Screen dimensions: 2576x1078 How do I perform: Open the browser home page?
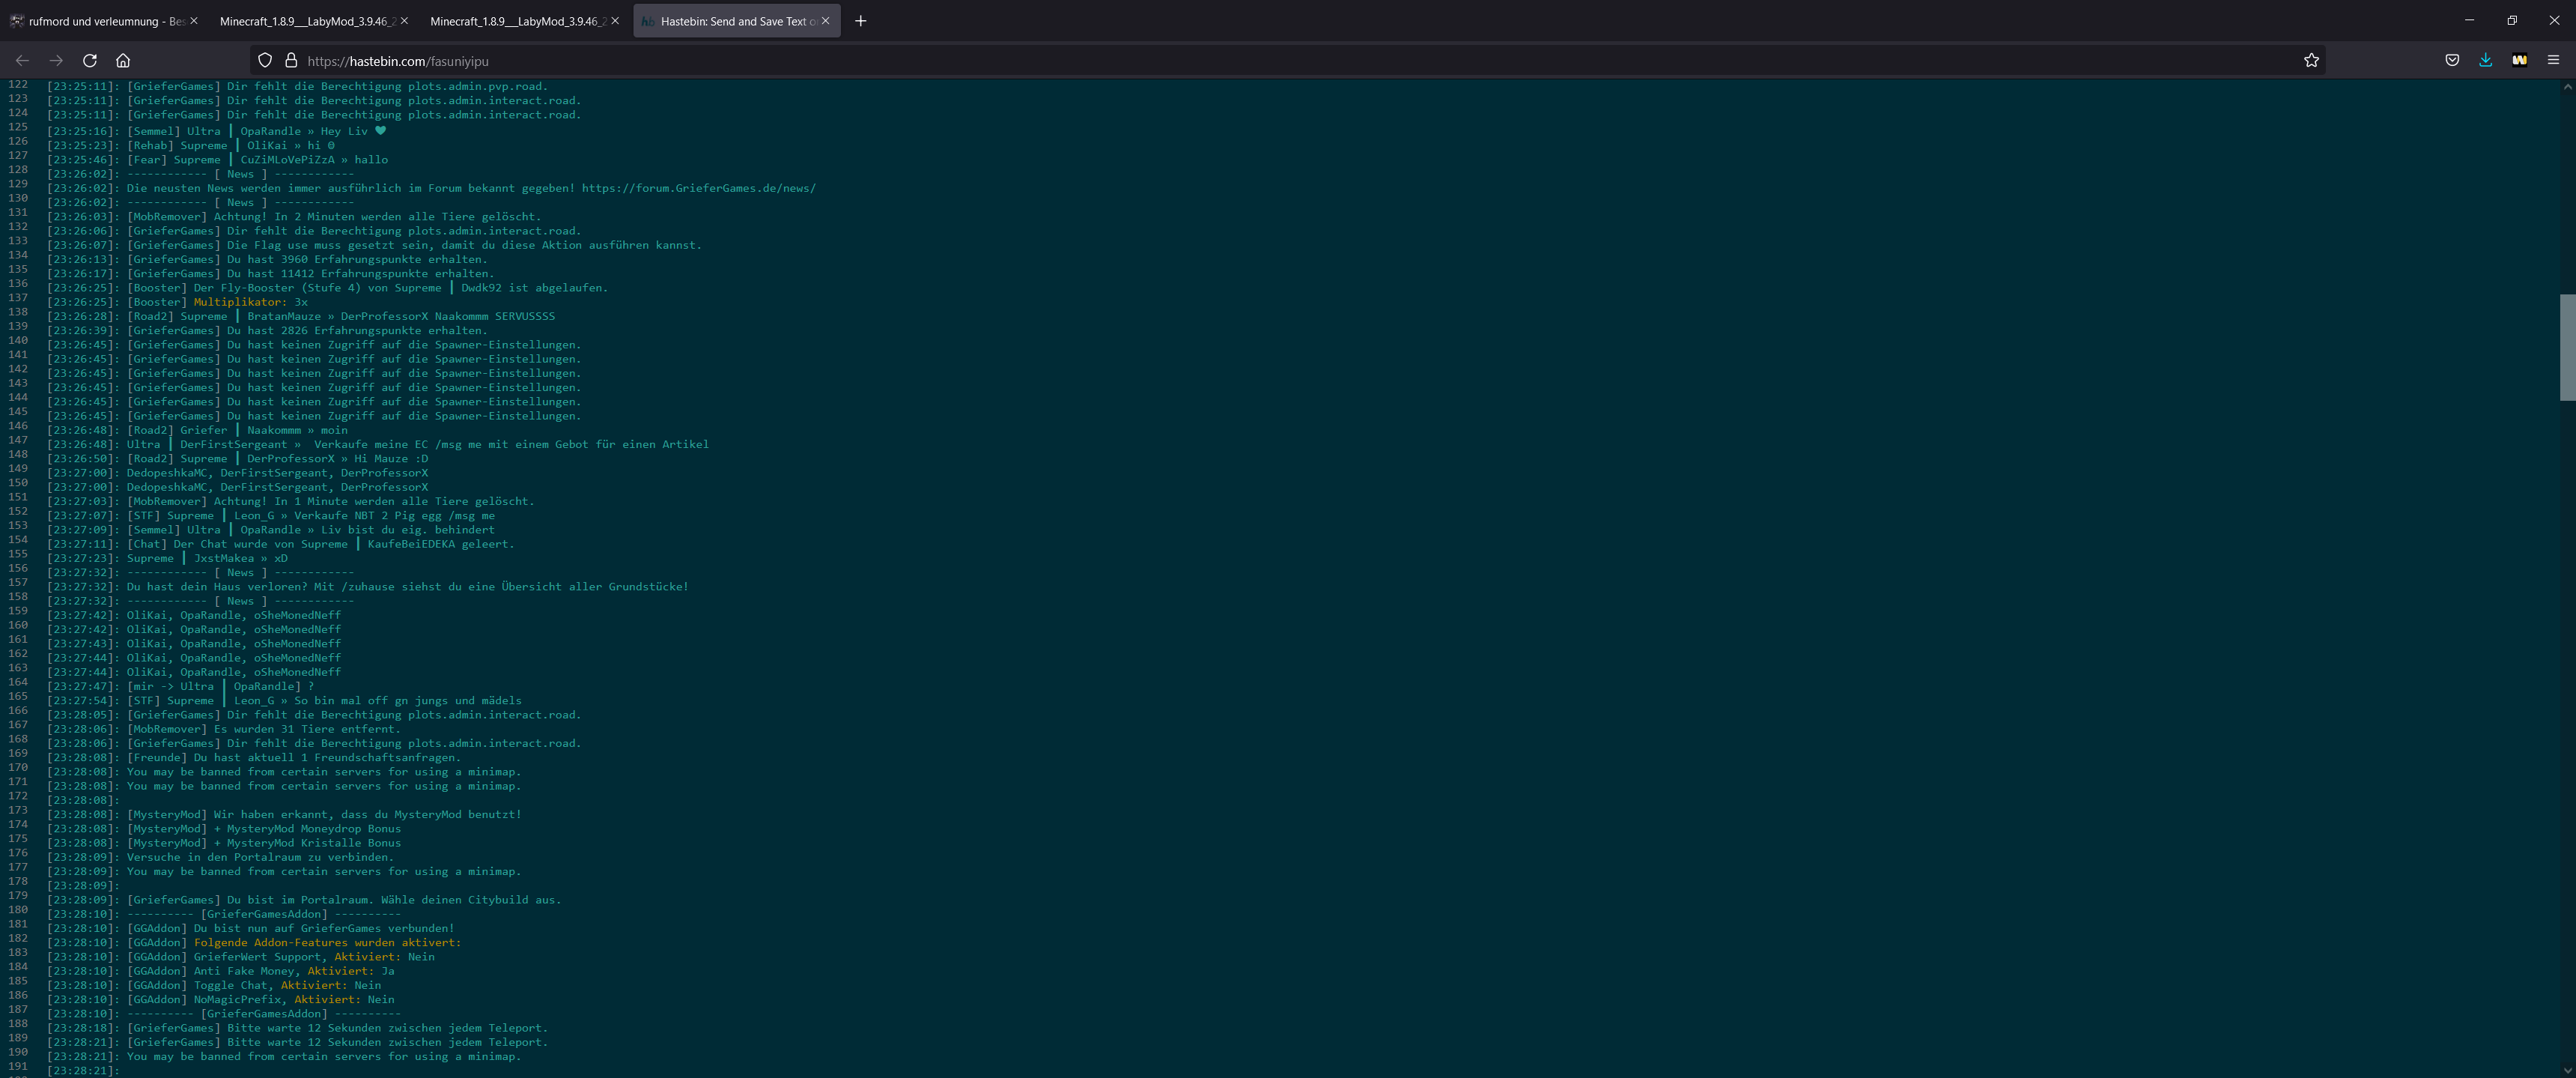pyautogui.click(x=123, y=60)
